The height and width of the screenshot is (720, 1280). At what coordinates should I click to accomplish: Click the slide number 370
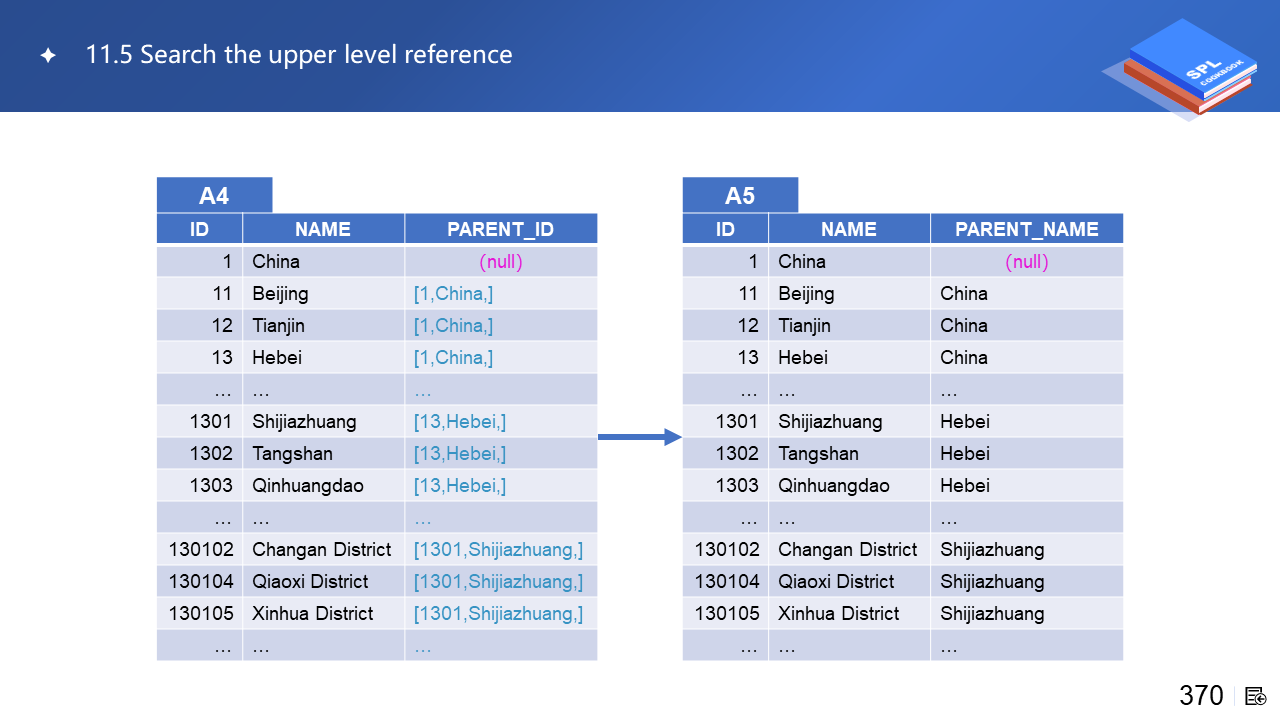pos(1201,696)
